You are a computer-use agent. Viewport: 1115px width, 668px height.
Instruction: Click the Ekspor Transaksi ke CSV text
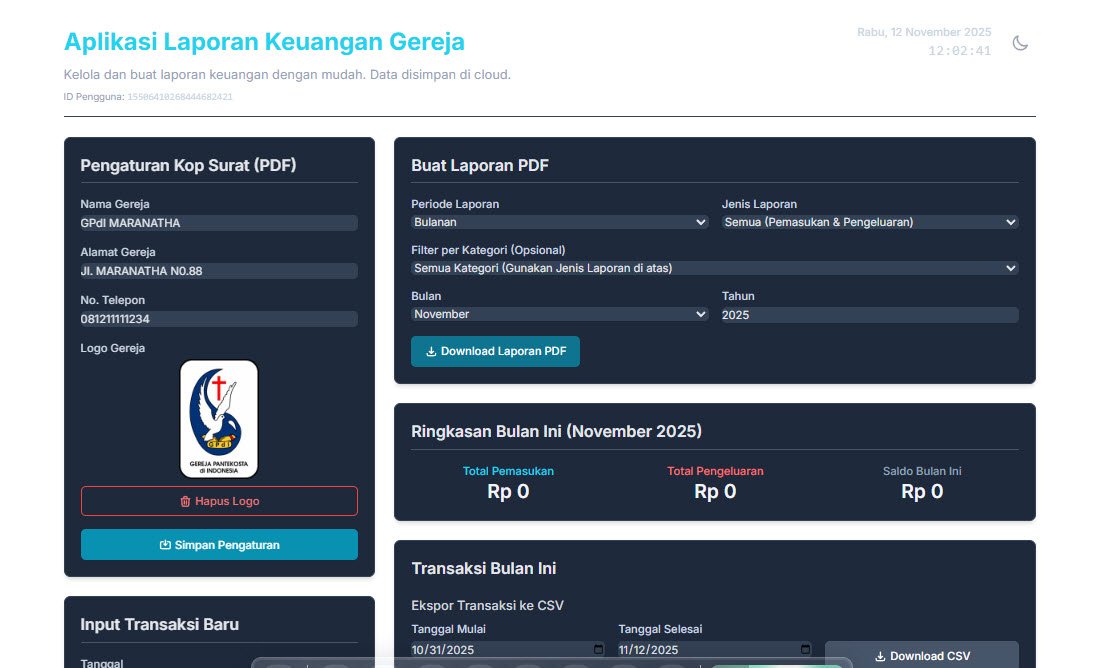point(487,605)
